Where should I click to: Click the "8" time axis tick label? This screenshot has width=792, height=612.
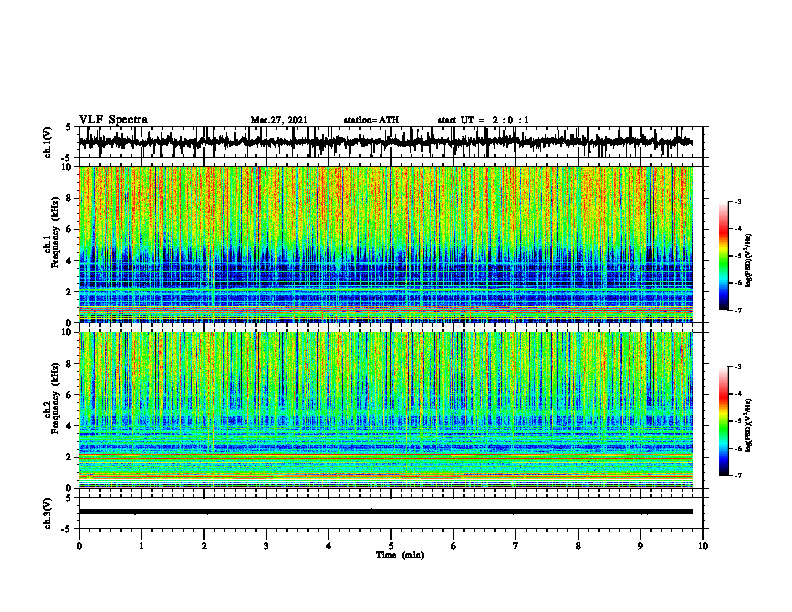click(x=578, y=546)
